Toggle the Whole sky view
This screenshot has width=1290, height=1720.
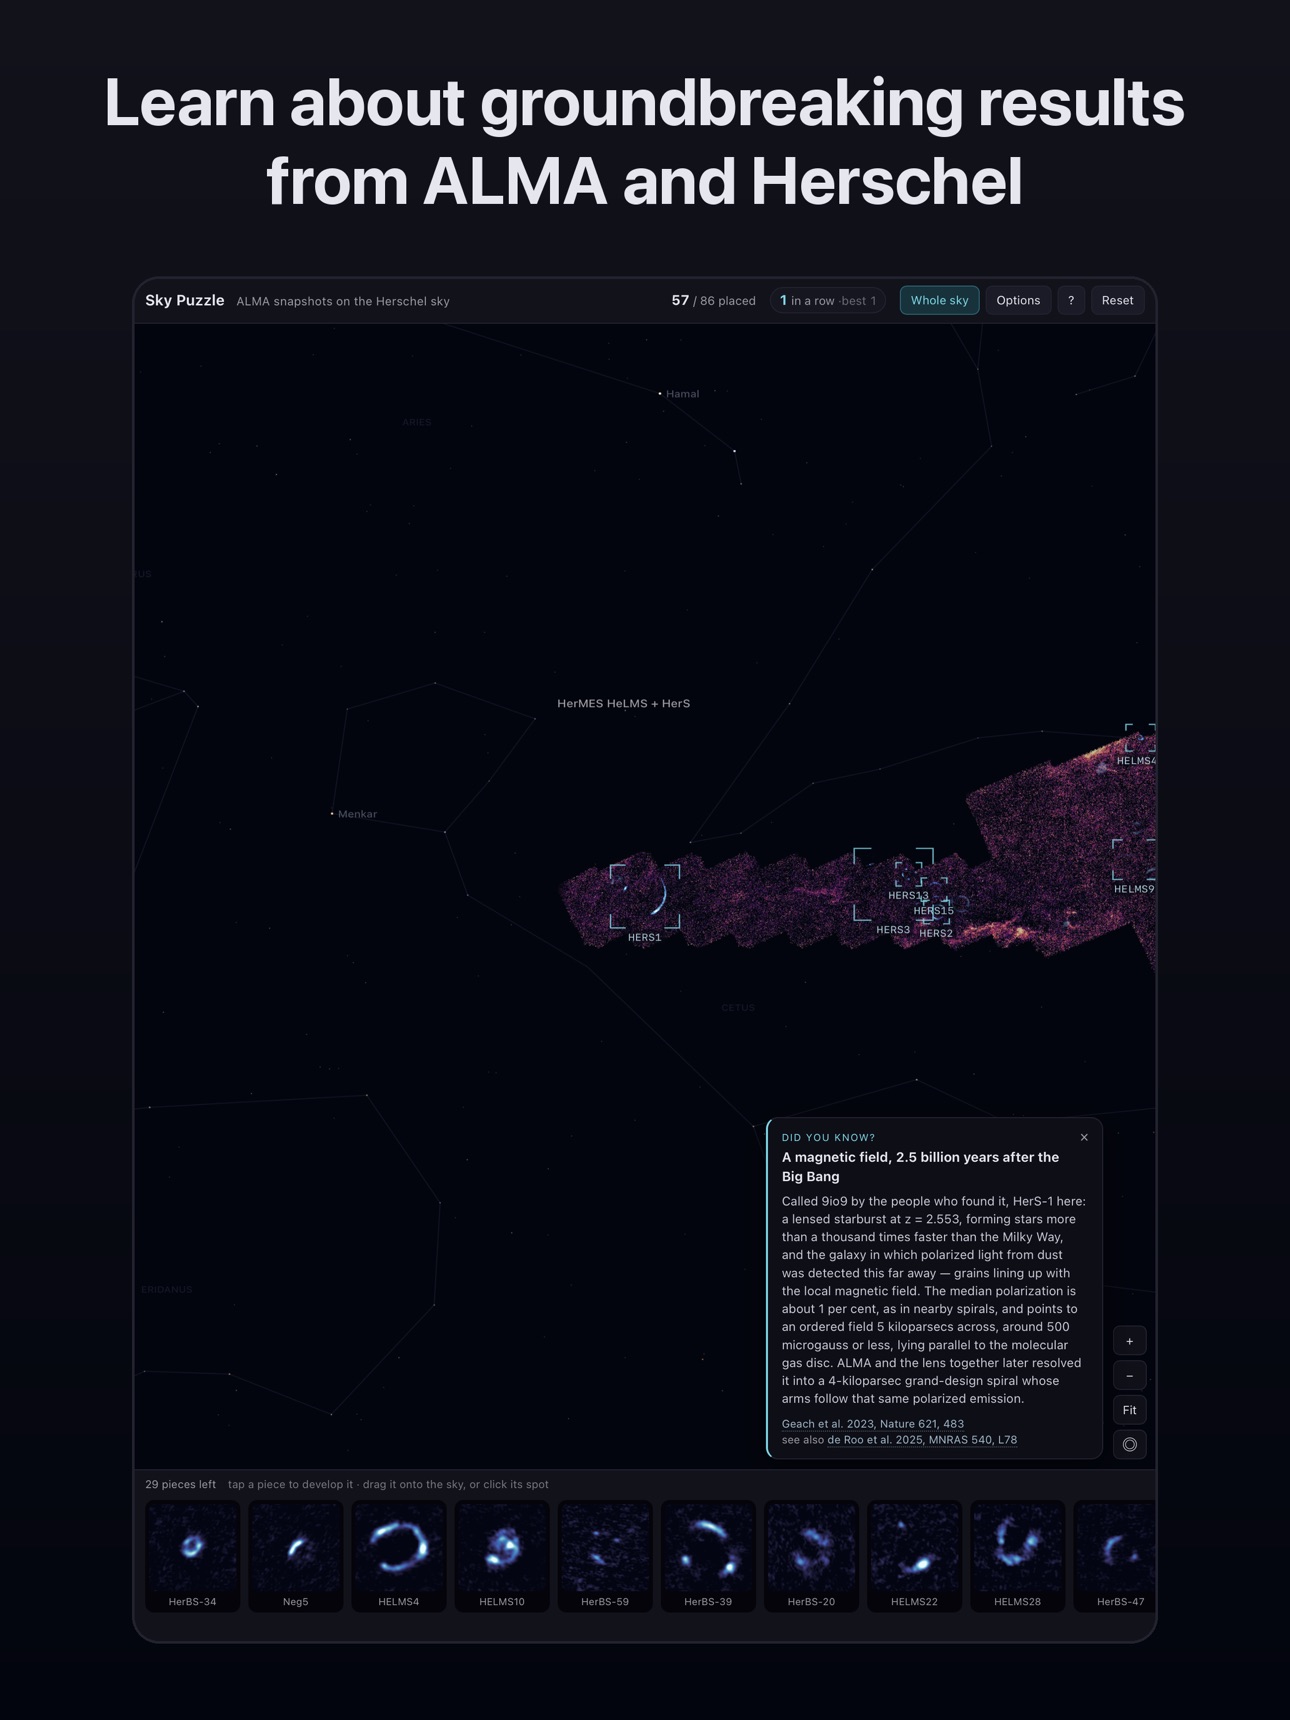(939, 300)
